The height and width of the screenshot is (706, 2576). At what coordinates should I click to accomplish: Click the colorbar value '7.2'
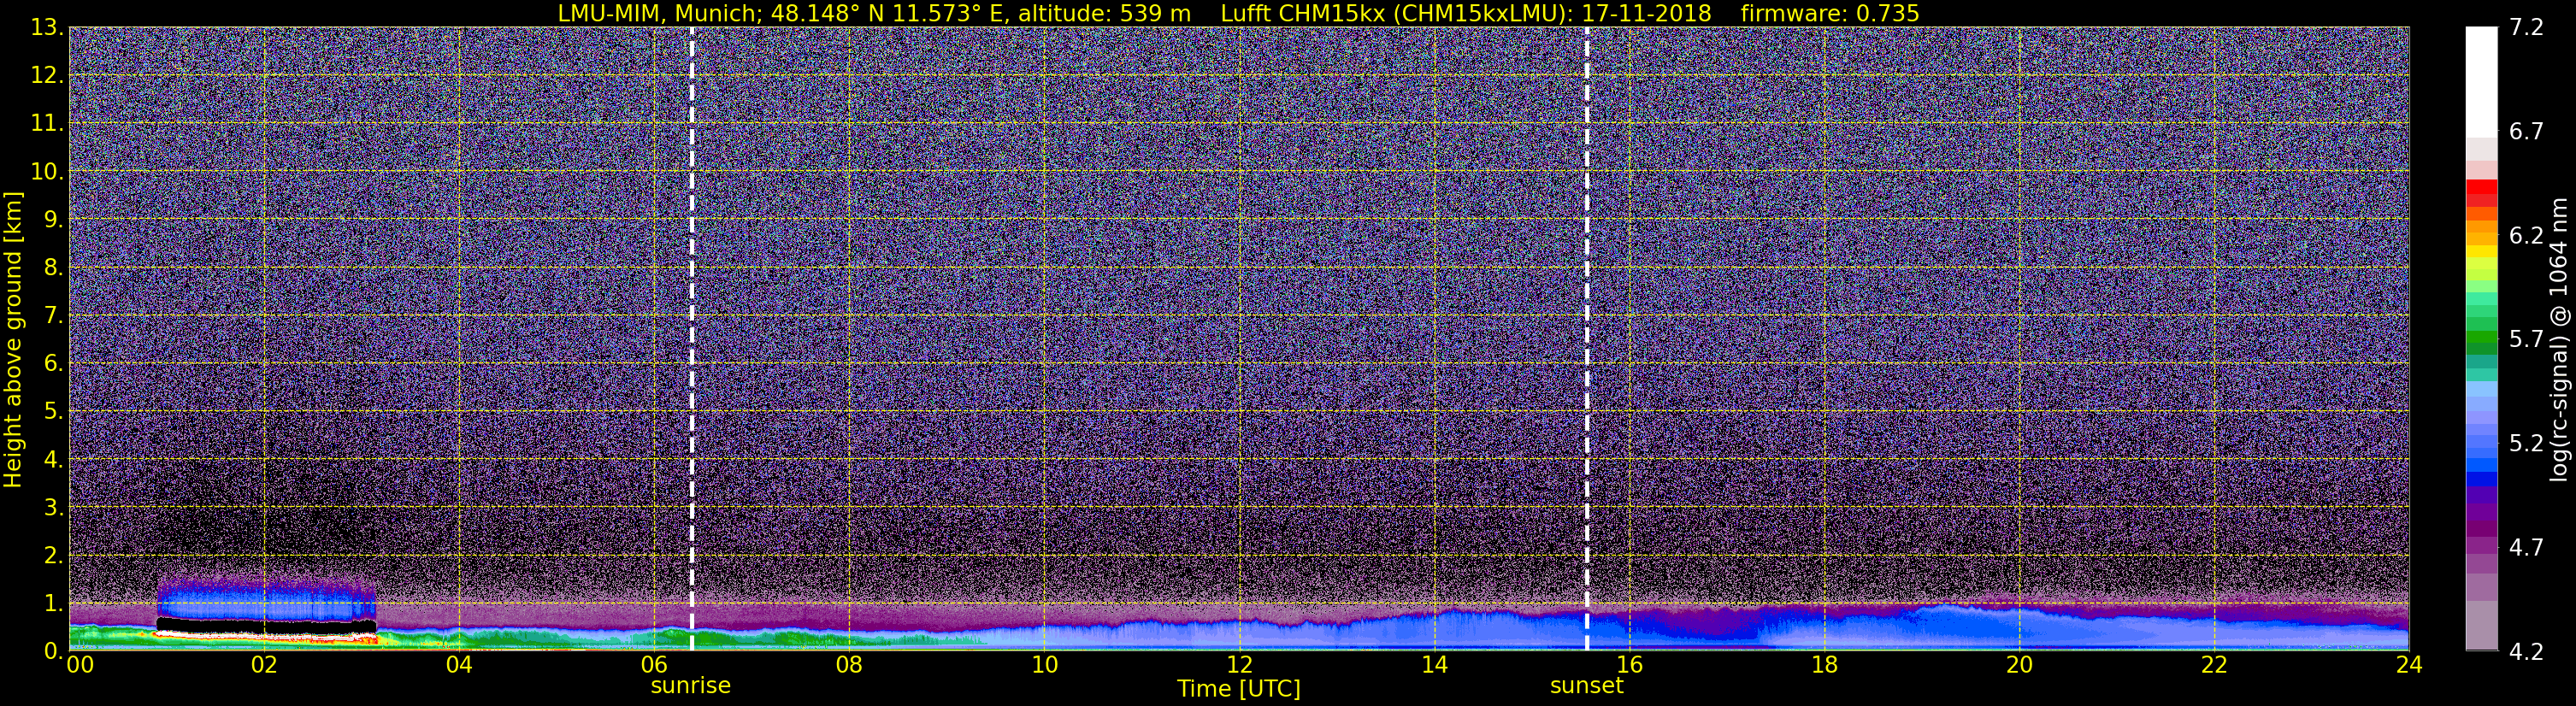pos(2526,28)
